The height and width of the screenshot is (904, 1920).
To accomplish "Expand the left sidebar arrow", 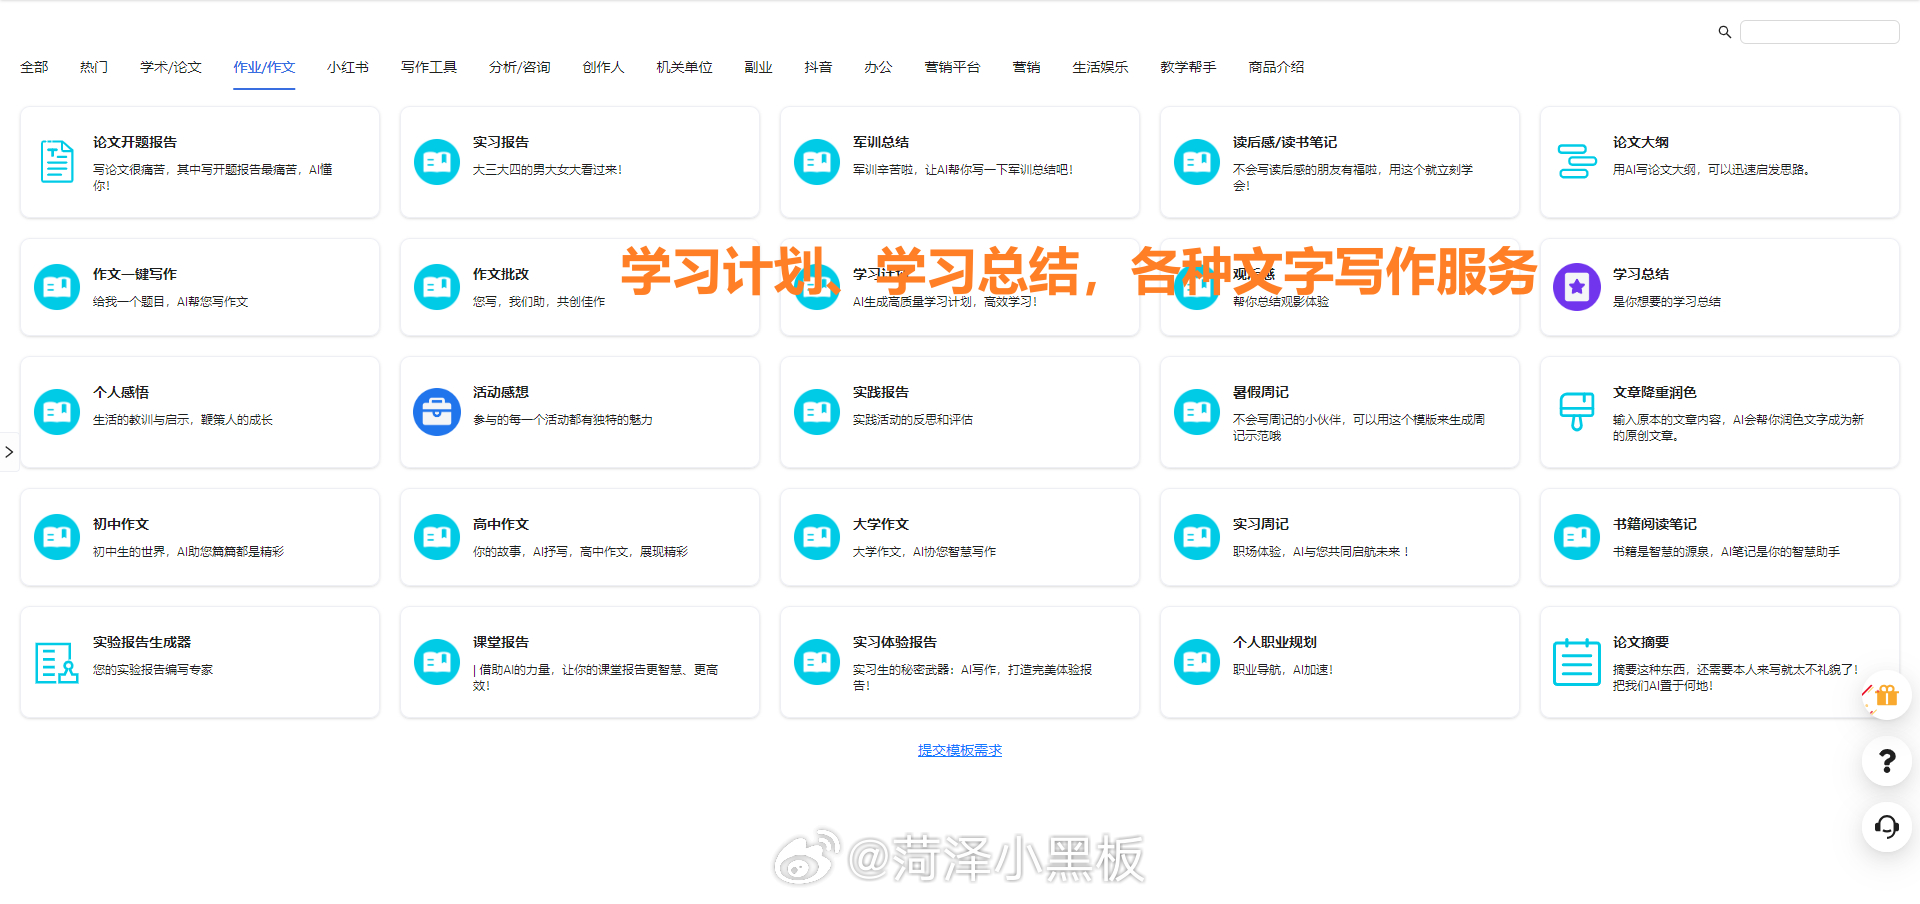I will pyautogui.click(x=9, y=452).
